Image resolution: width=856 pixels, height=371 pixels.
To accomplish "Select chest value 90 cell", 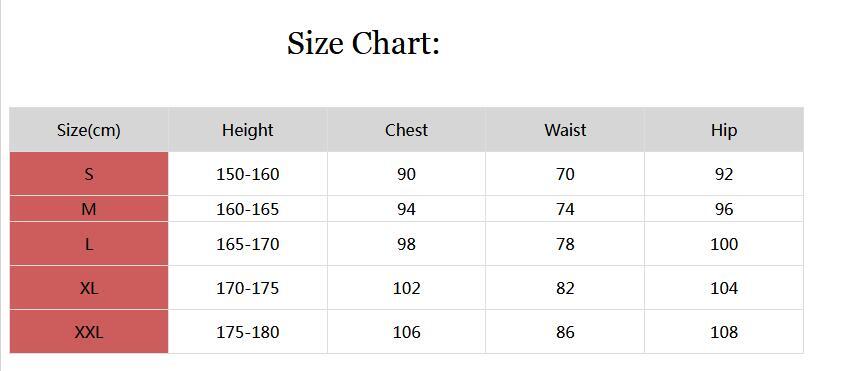I will pyautogui.click(x=406, y=174).
